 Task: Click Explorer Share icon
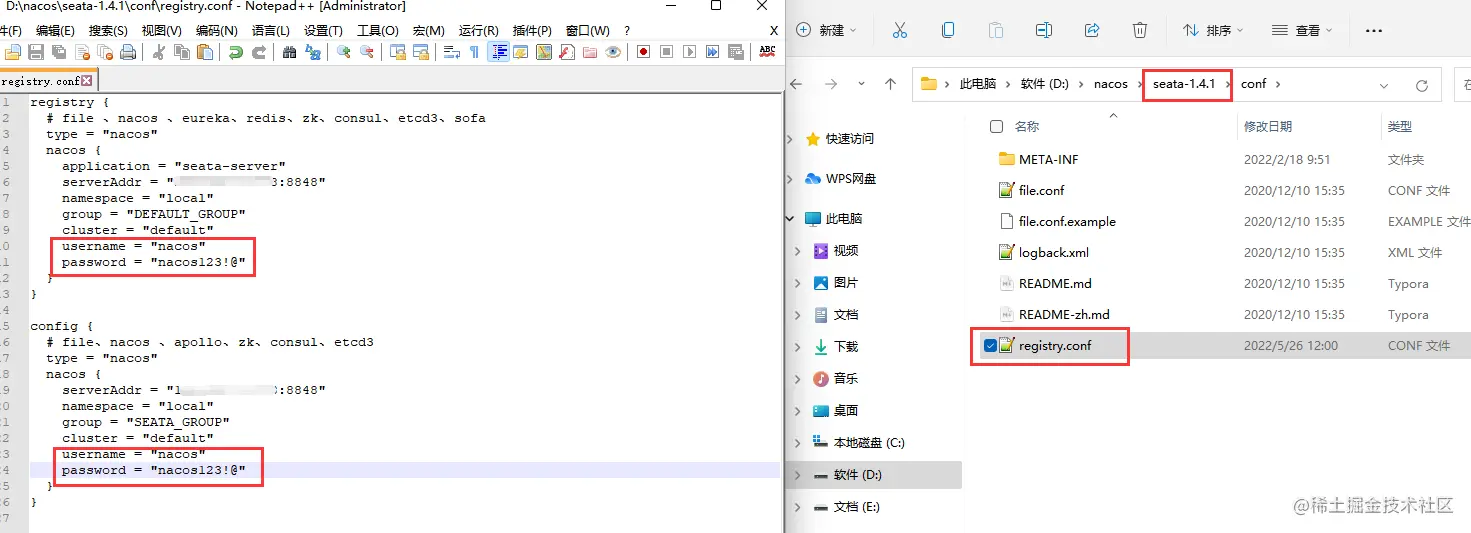pyautogui.click(x=1092, y=30)
